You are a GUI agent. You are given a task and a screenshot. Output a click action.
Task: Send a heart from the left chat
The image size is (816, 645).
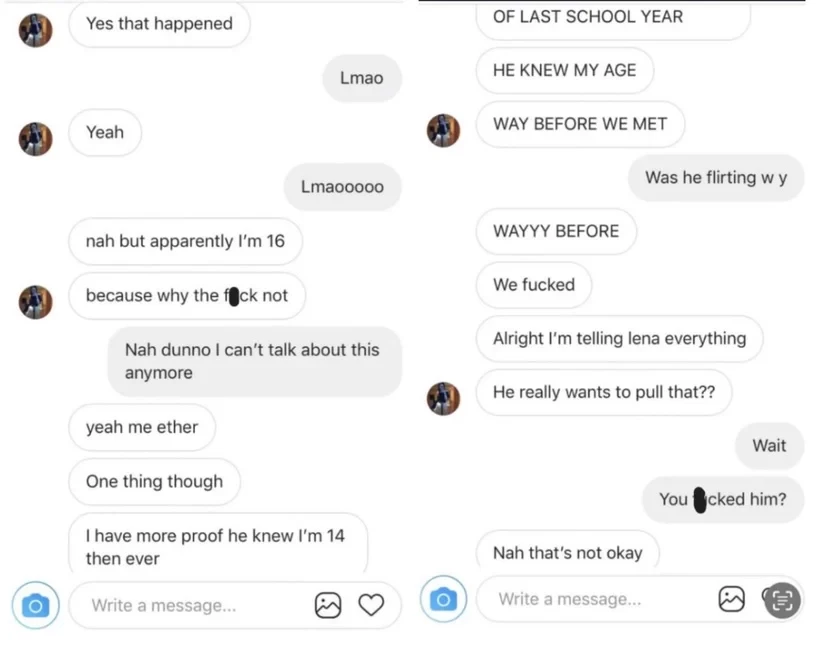[x=371, y=605]
